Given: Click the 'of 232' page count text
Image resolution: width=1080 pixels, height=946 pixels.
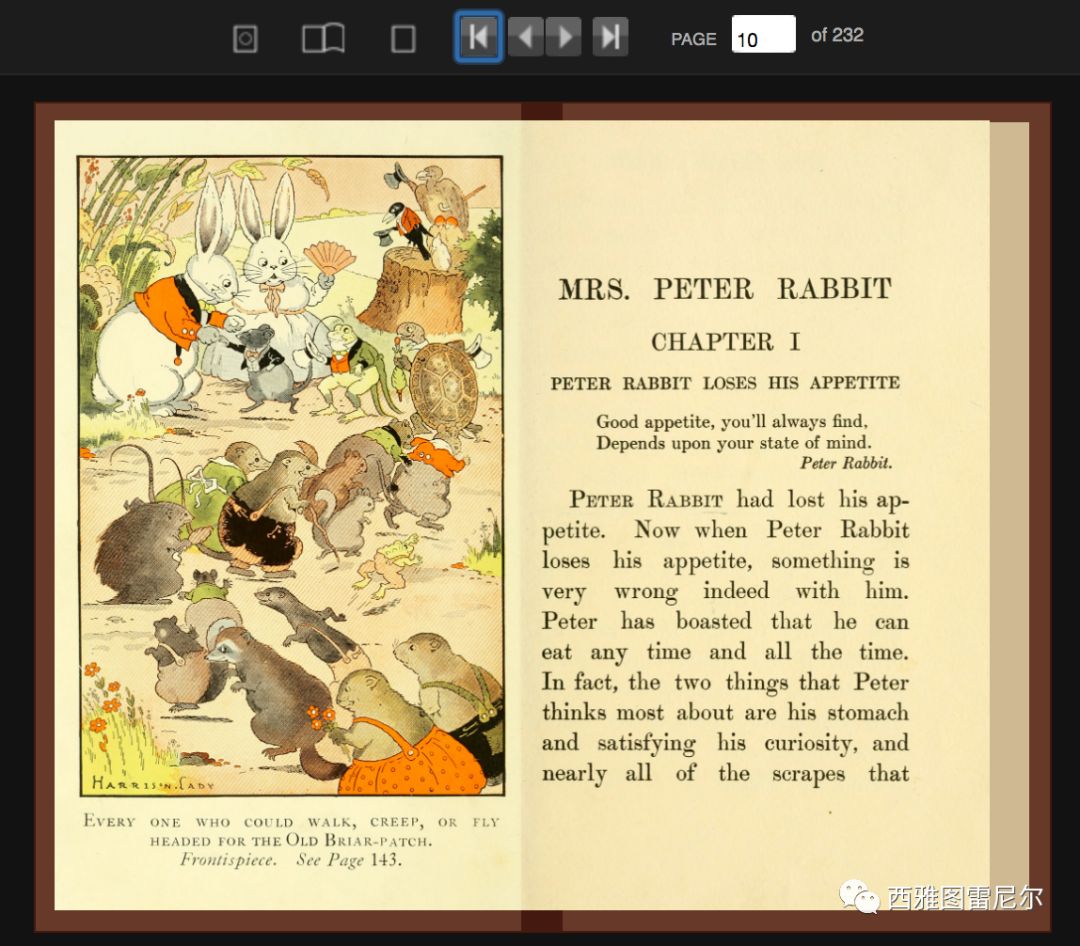Looking at the screenshot, I should 837,35.
